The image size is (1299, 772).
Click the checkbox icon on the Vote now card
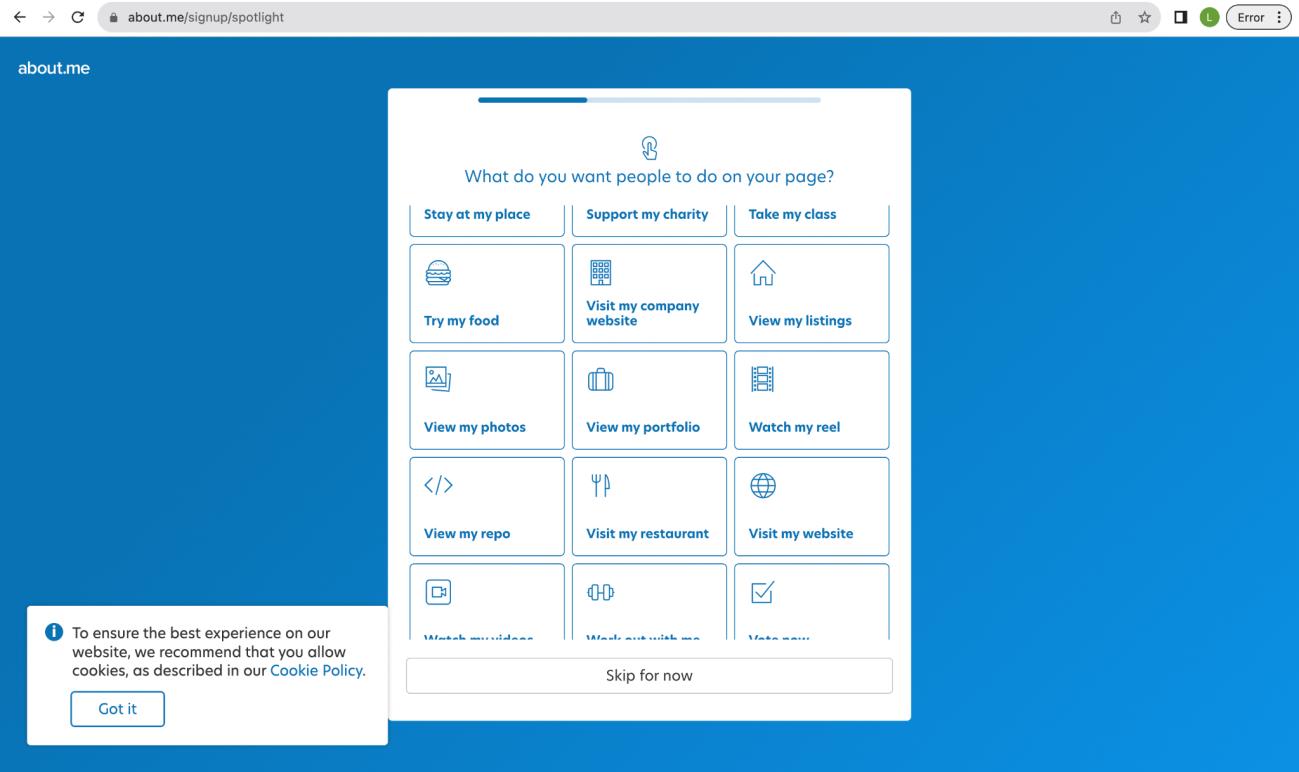click(x=762, y=592)
